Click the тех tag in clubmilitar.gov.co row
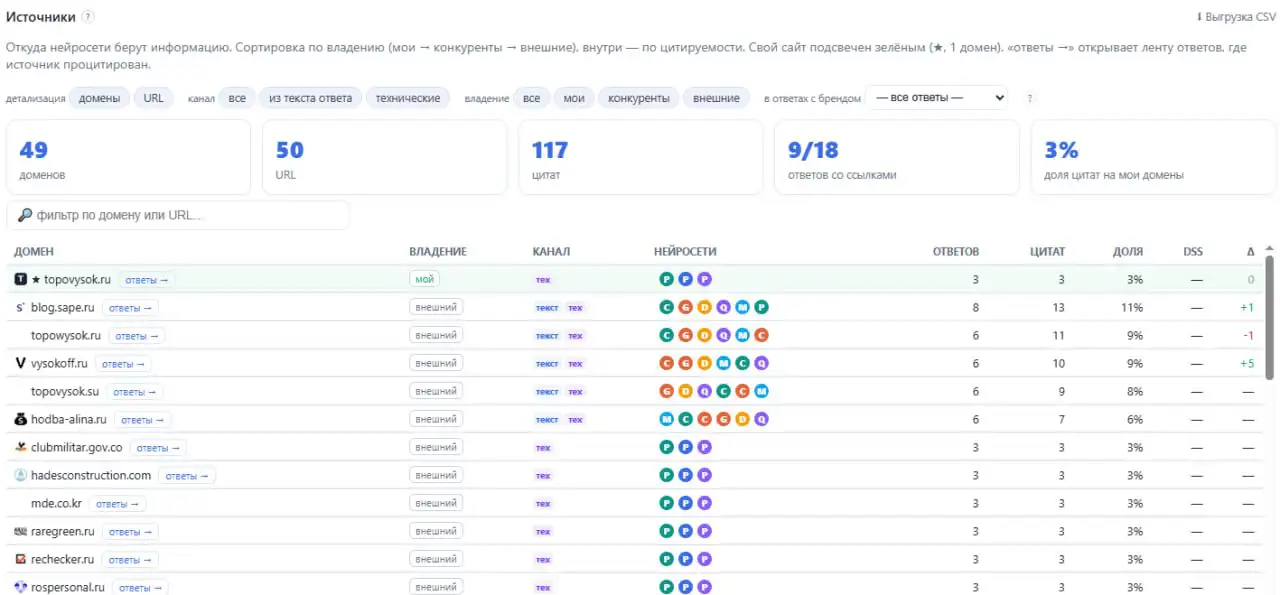The image size is (1280, 595). 543,448
